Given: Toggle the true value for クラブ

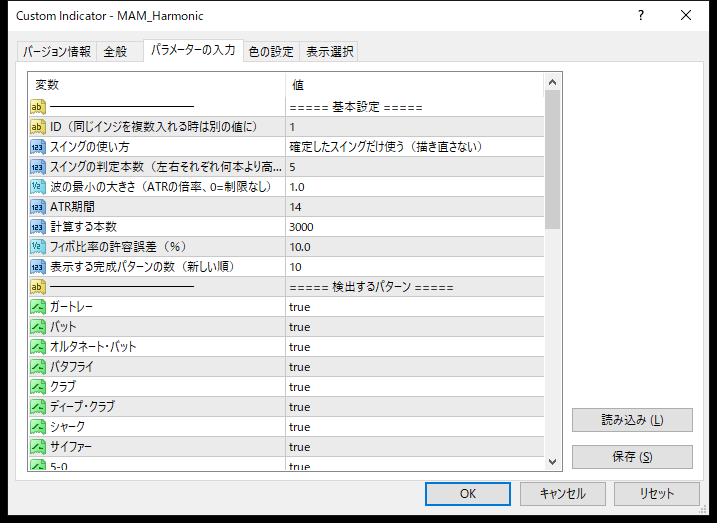Looking at the screenshot, I should click(414, 387).
